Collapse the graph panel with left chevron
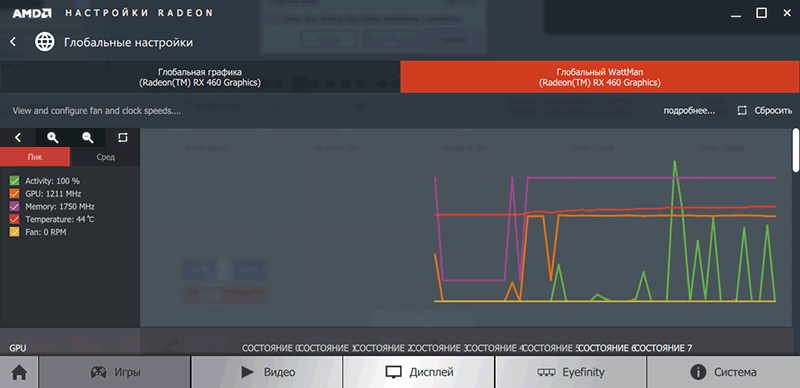Viewport: 800px width, 388px height. [17, 137]
